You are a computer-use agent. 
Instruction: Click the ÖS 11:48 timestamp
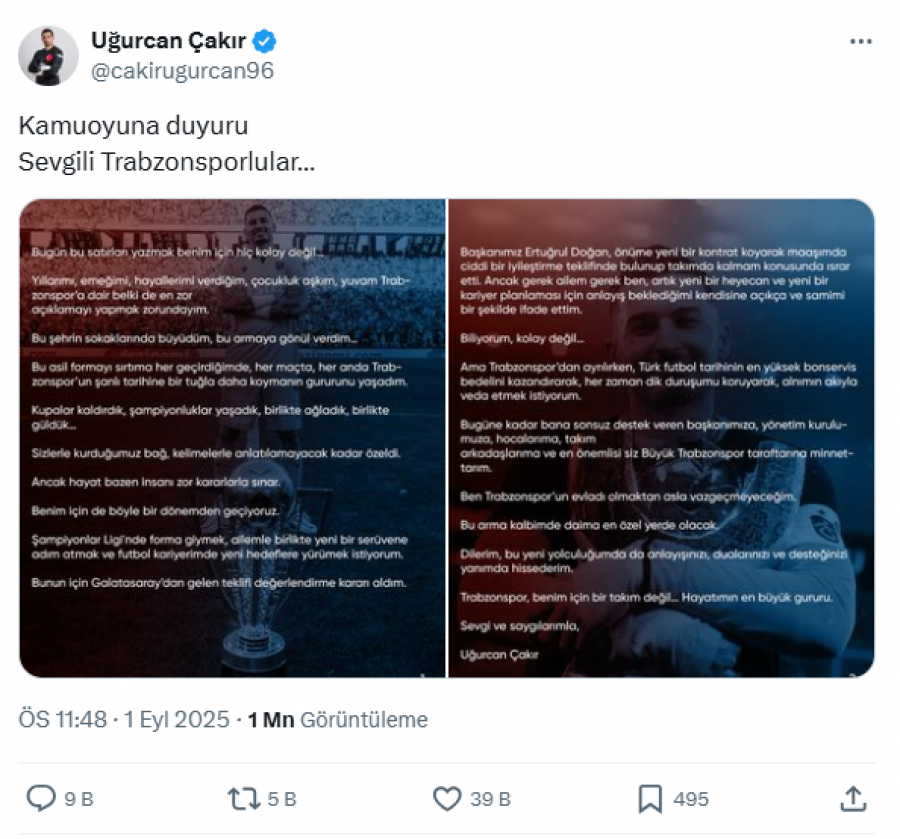coord(63,719)
